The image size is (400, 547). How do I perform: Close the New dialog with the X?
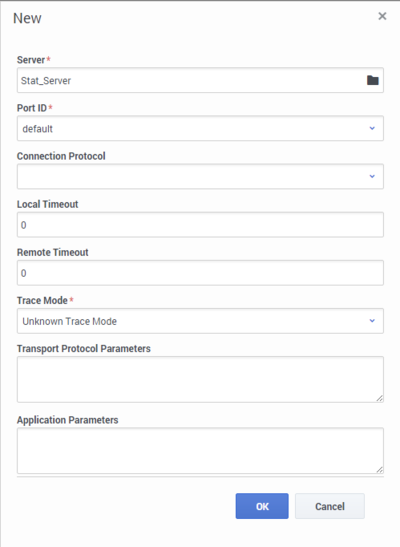[x=382, y=16]
